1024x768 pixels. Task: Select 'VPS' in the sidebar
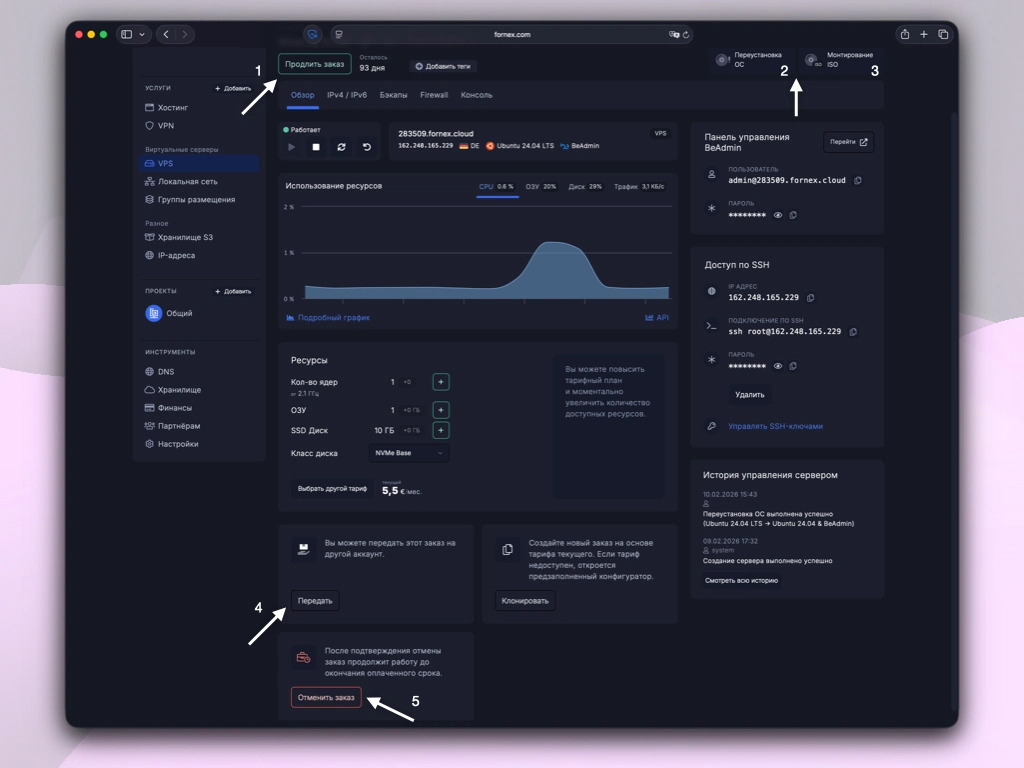pos(201,163)
